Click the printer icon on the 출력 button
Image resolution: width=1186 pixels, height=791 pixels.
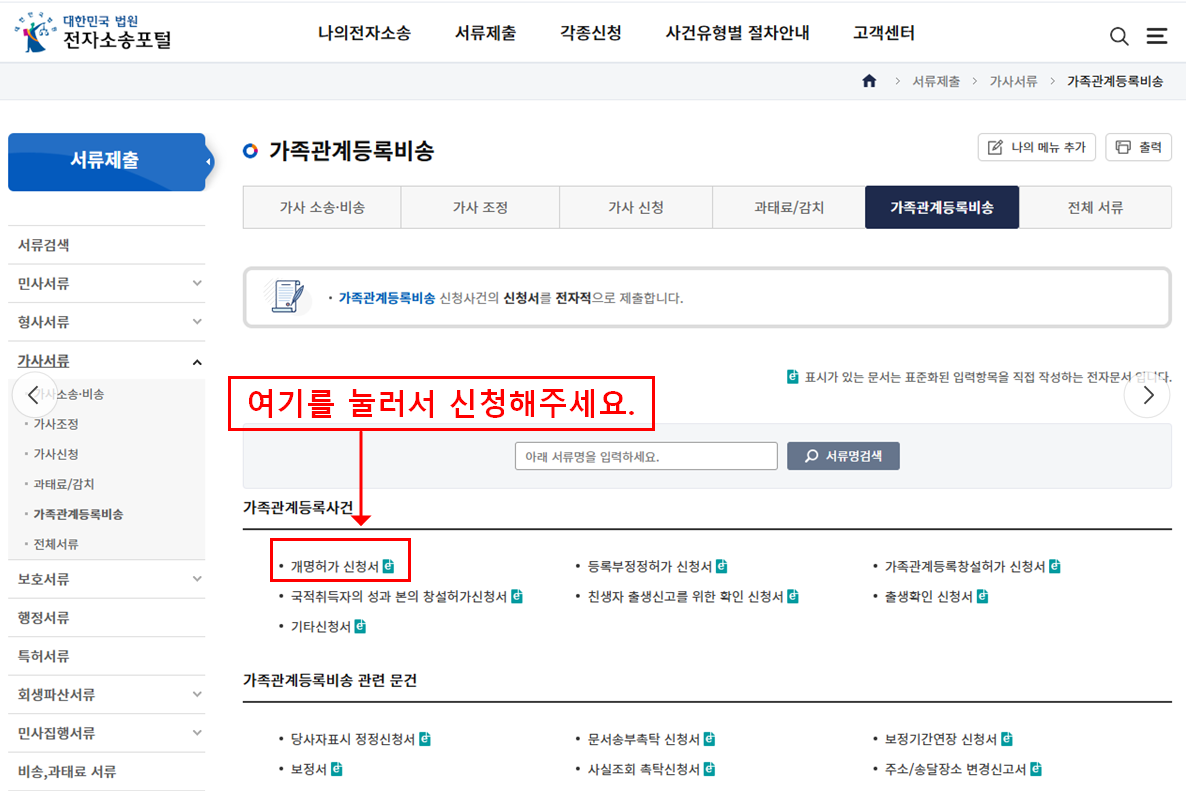point(1122,146)
